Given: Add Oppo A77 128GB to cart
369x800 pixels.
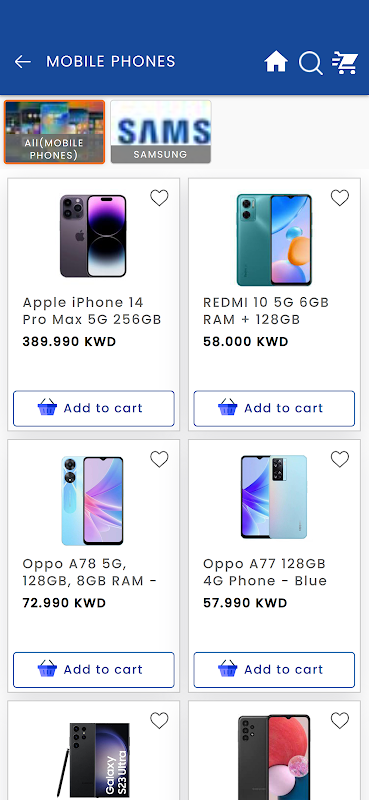Looking at the screenshot, I should pos(274,669).
